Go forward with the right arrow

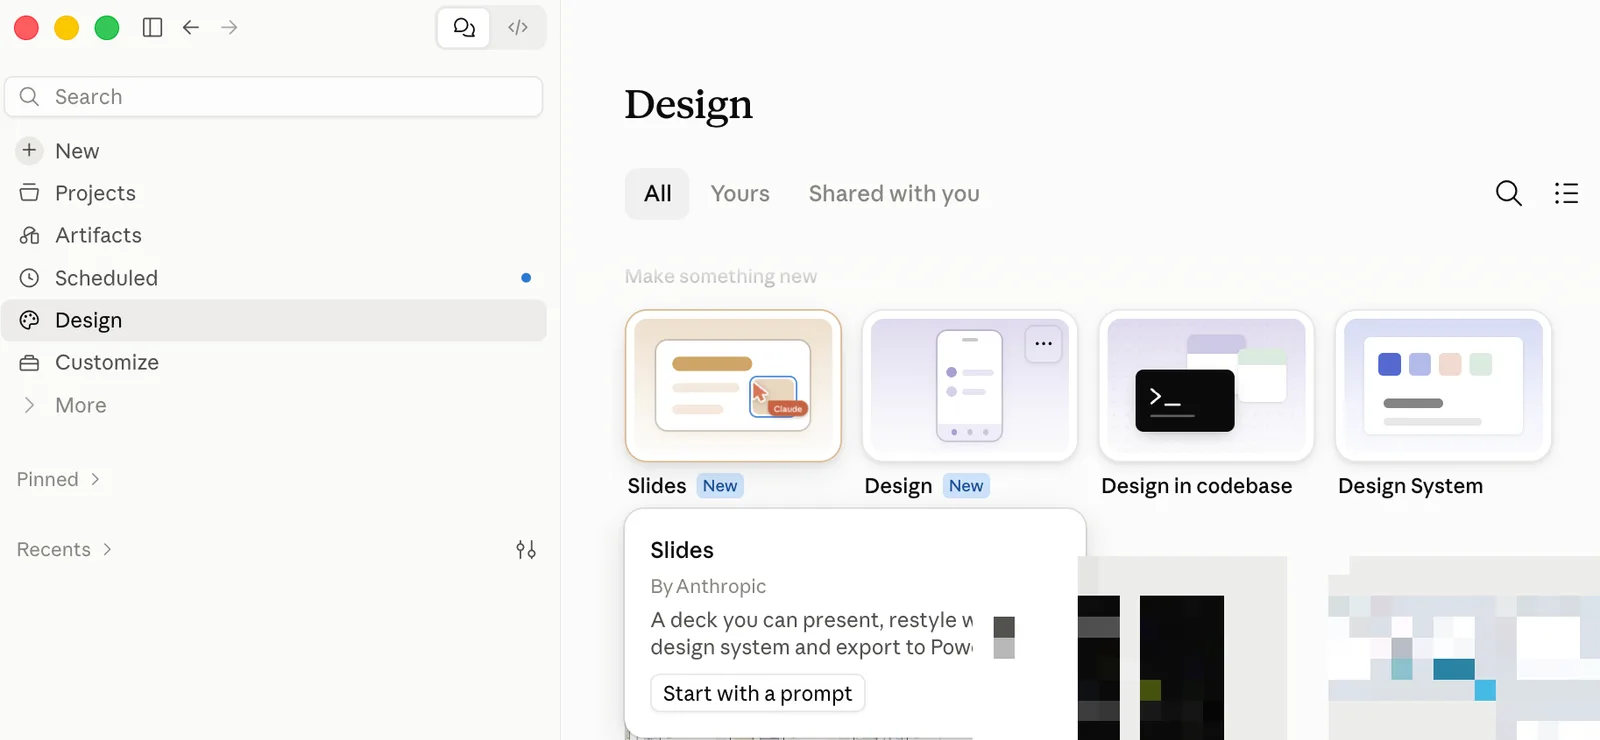coord(229,28)
